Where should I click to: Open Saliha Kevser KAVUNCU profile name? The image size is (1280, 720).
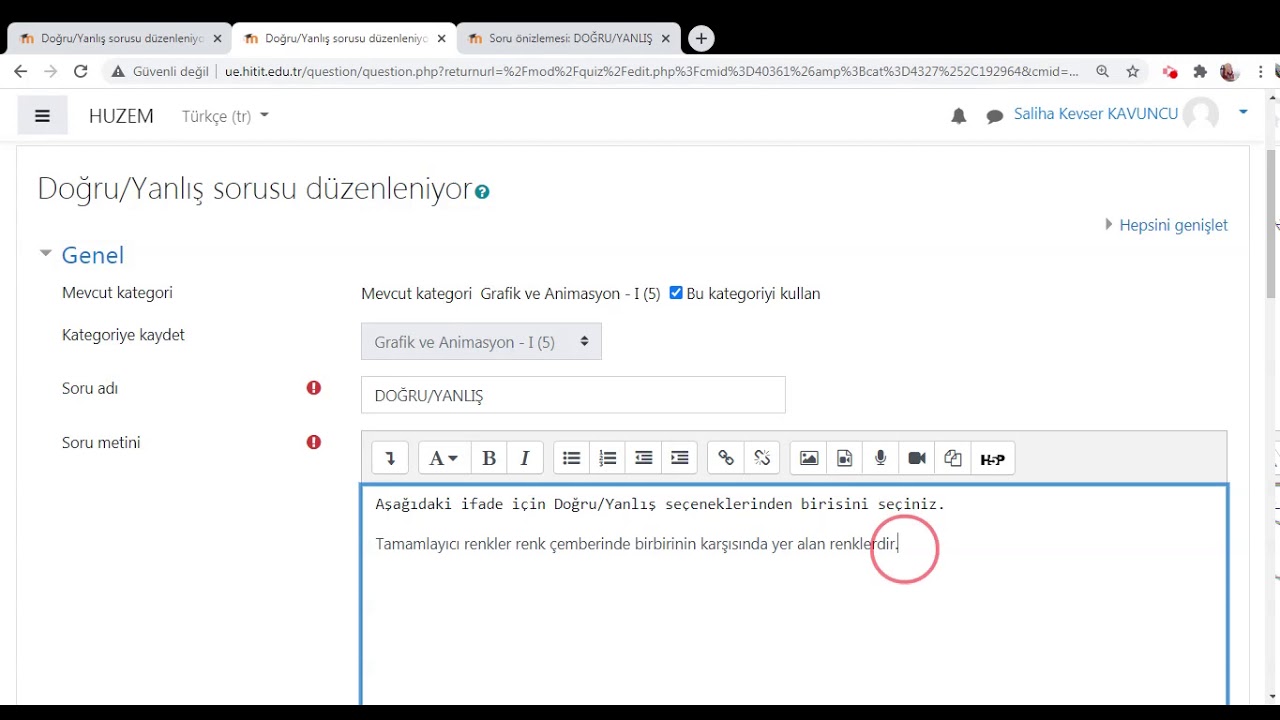pos(1095,114)
